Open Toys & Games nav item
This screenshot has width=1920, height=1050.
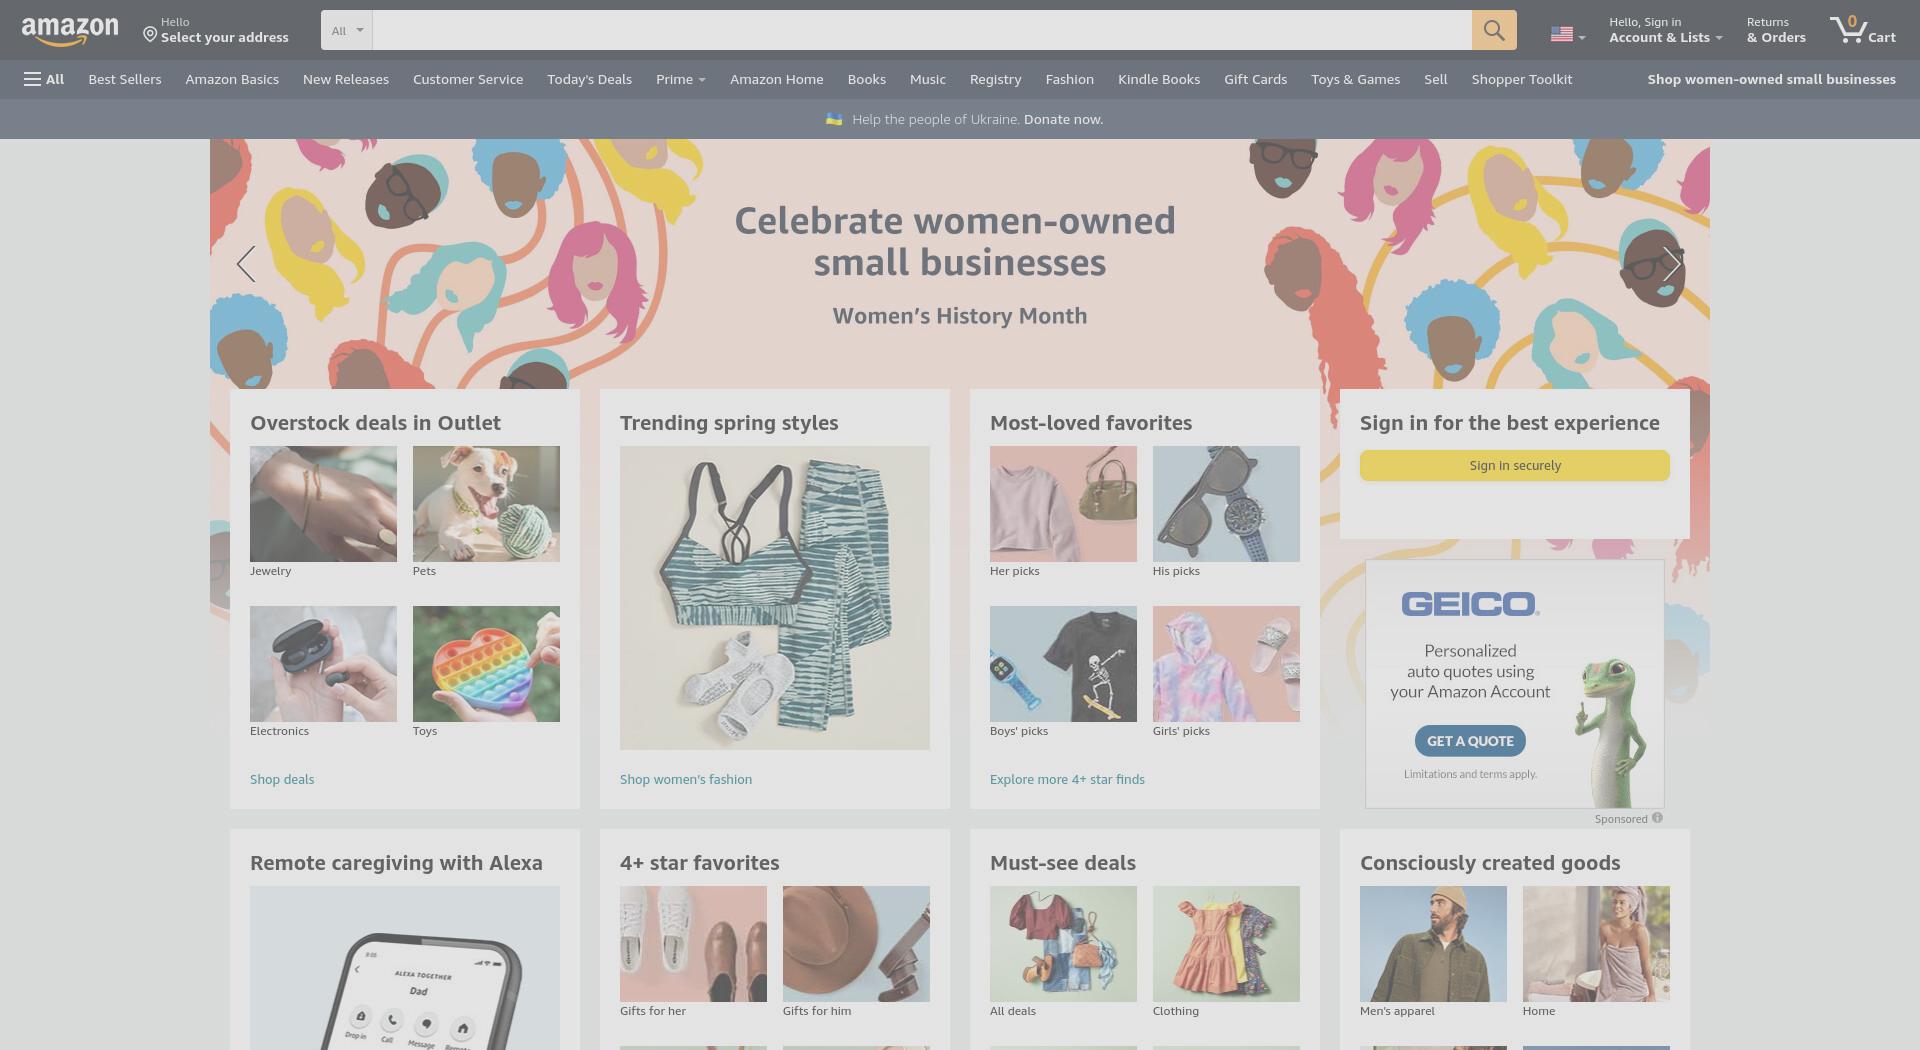point(1355,79)
